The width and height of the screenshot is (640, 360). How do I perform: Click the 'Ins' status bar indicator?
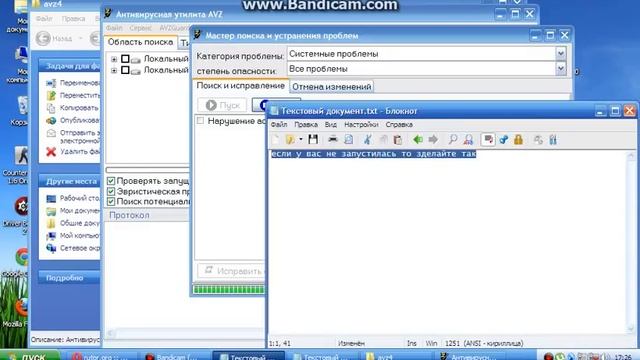(x=411, y=343)
